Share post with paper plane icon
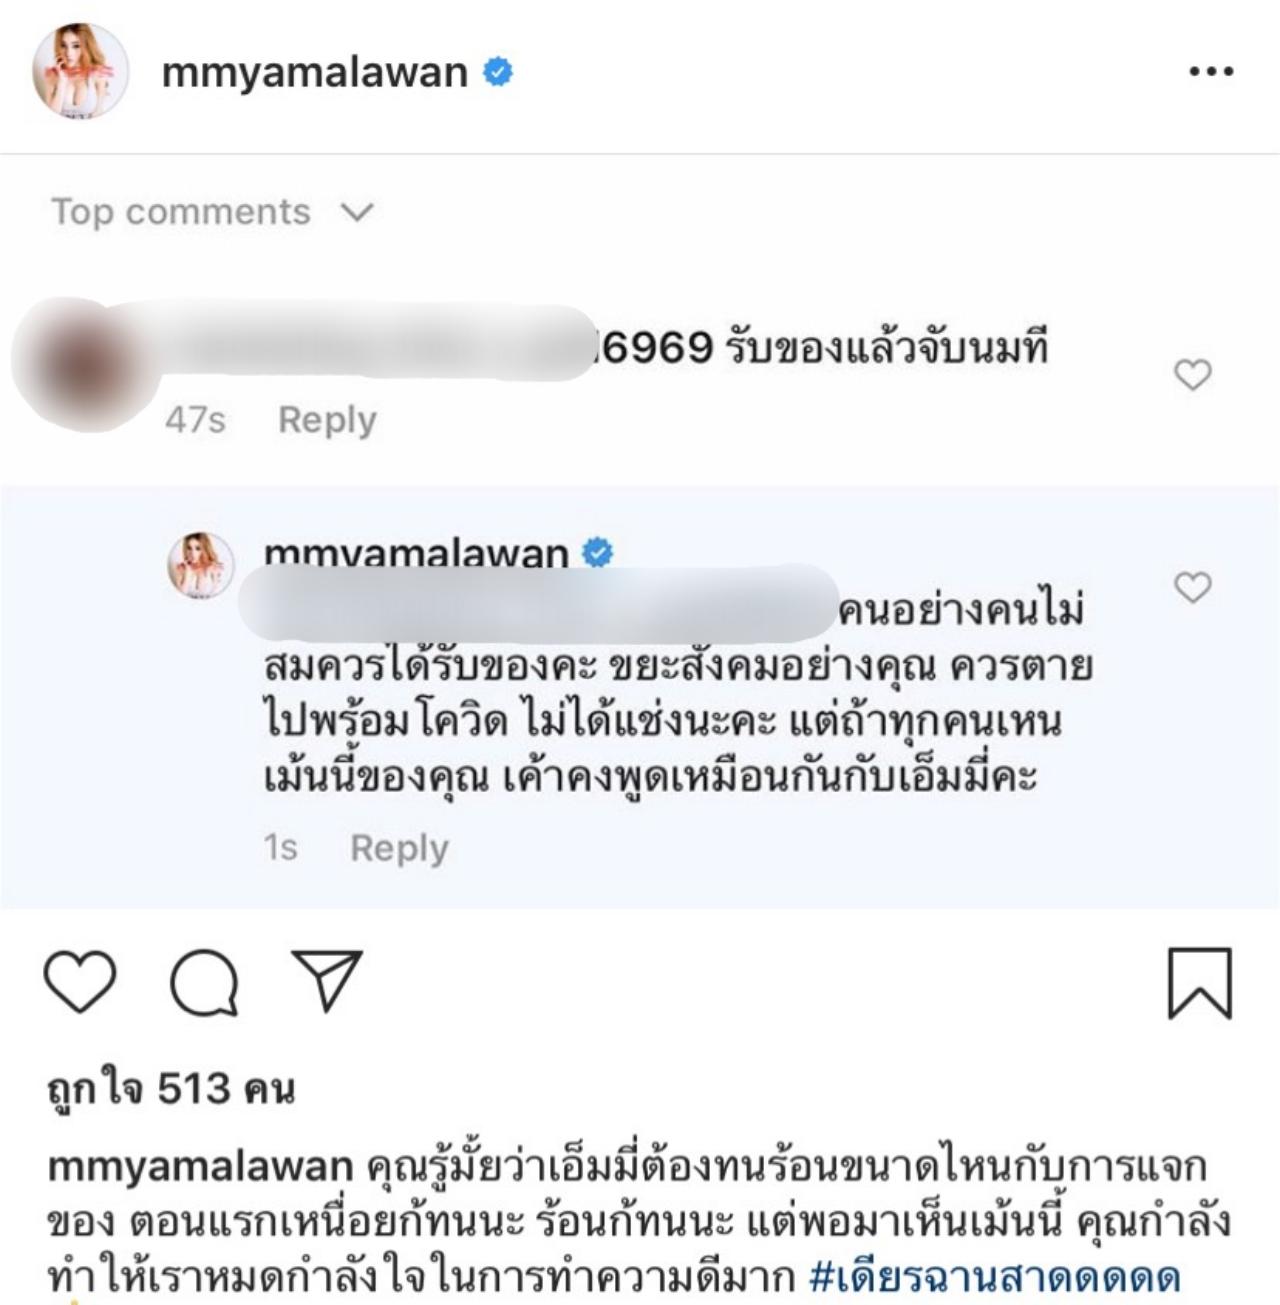The width and height of the screenshot is (1280, 1305). pos(327,980)
